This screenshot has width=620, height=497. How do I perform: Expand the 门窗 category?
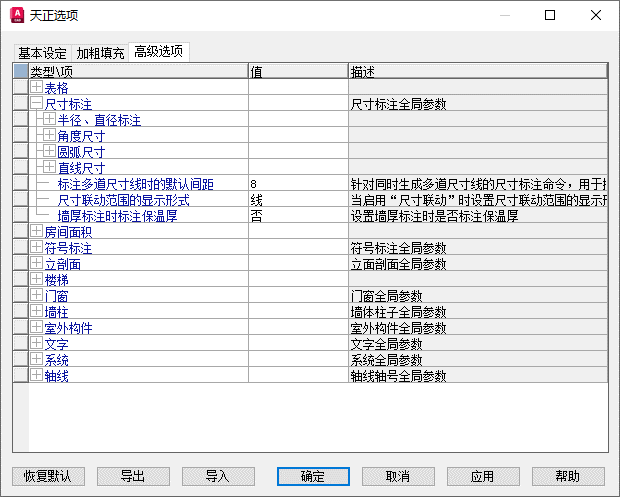point(37,296)
